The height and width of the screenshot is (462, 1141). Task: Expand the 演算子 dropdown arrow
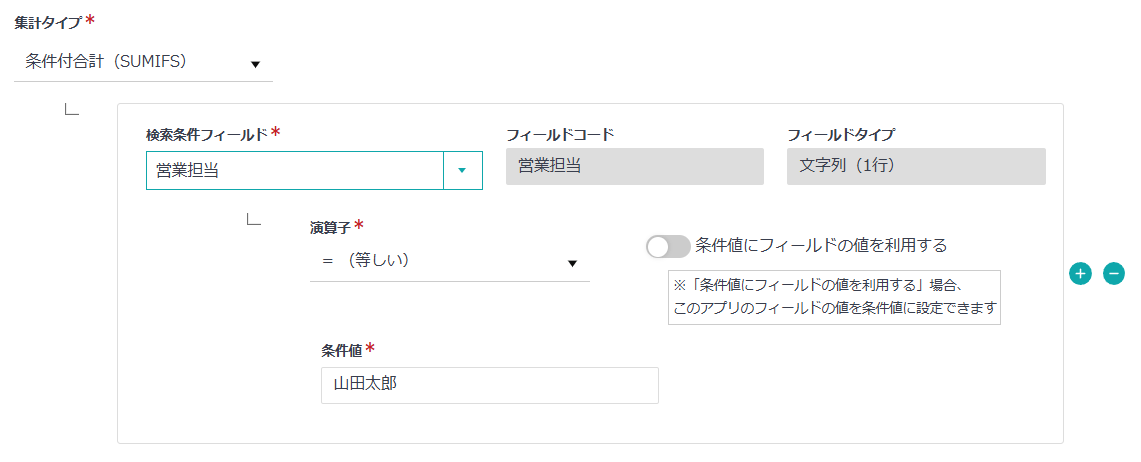tap(573, 263)
